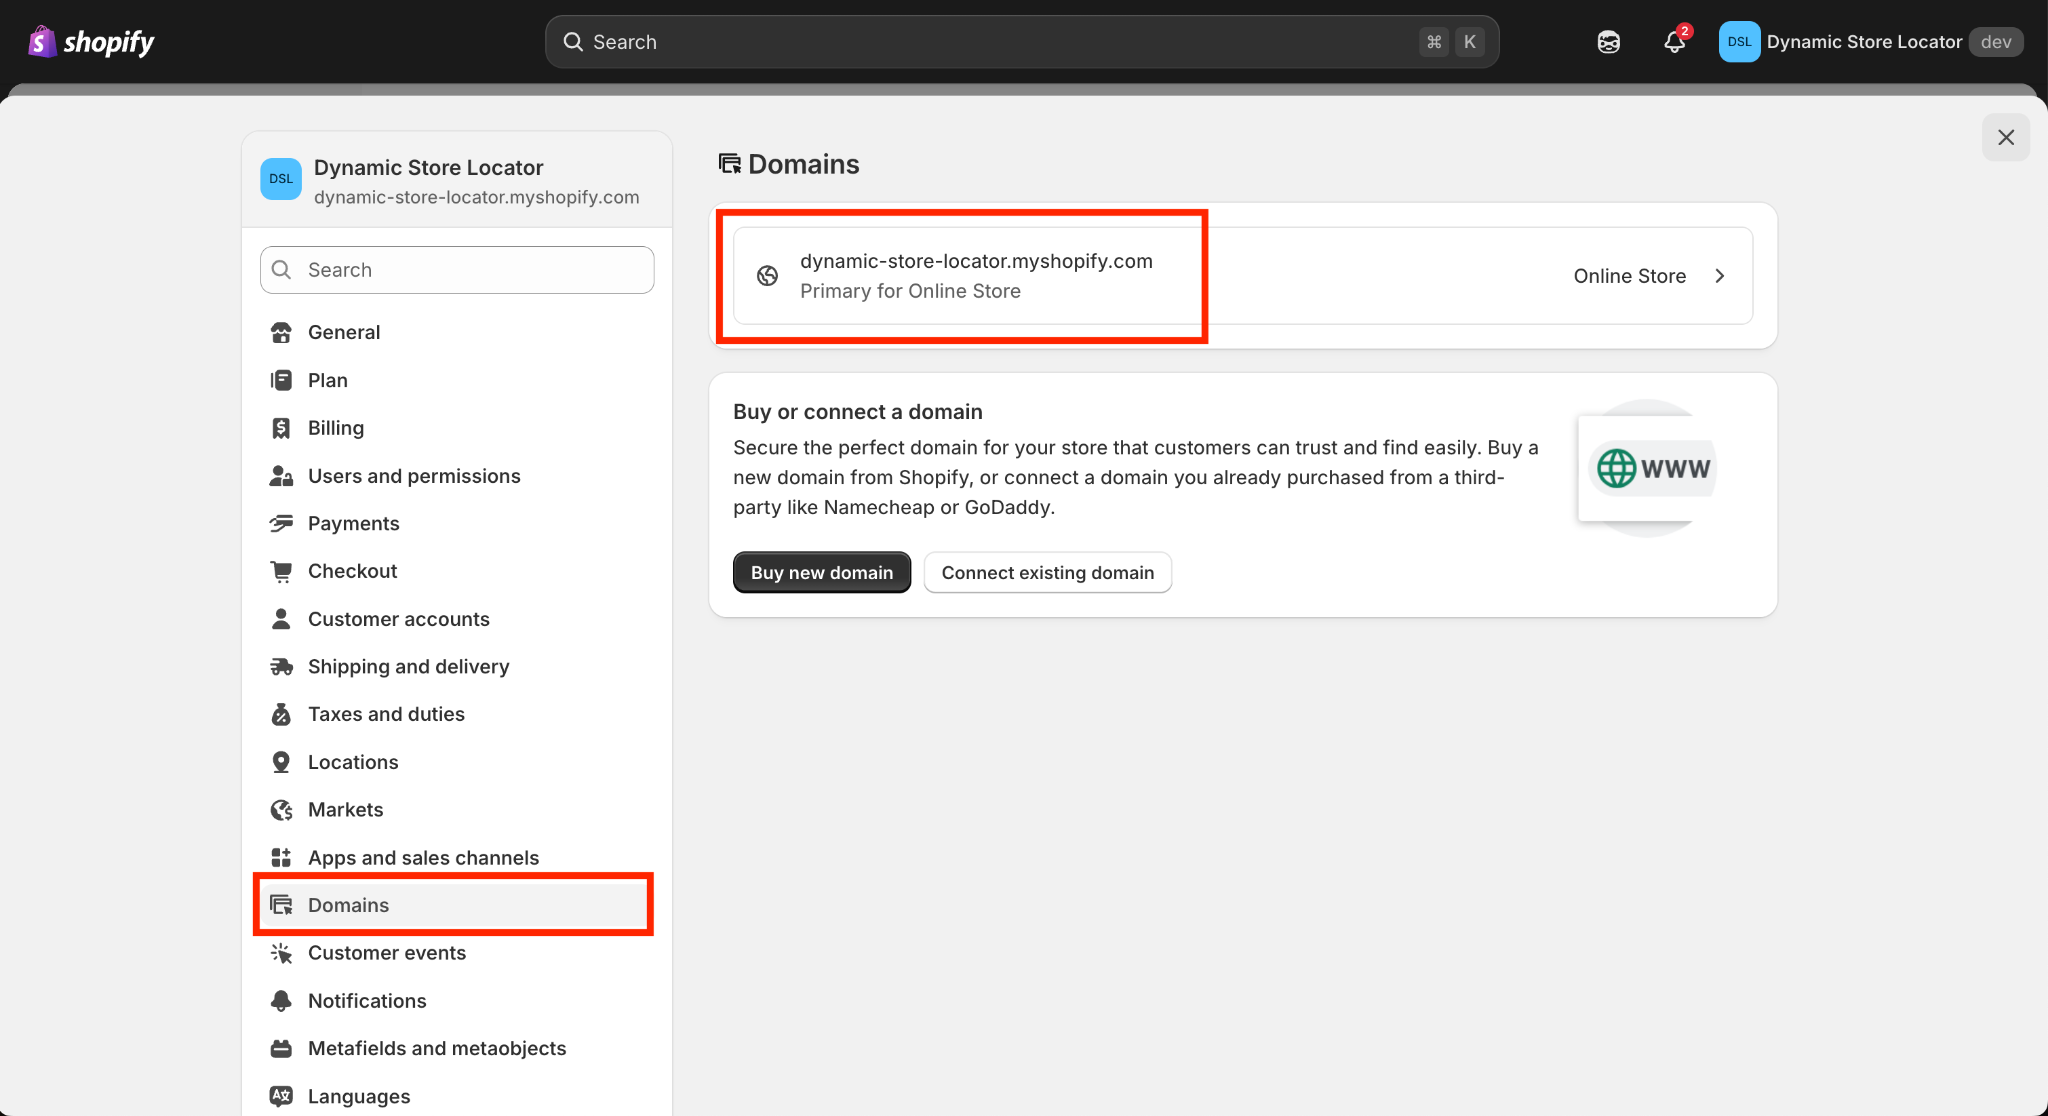Click the DSL badge in settings sidebar header

281,179
